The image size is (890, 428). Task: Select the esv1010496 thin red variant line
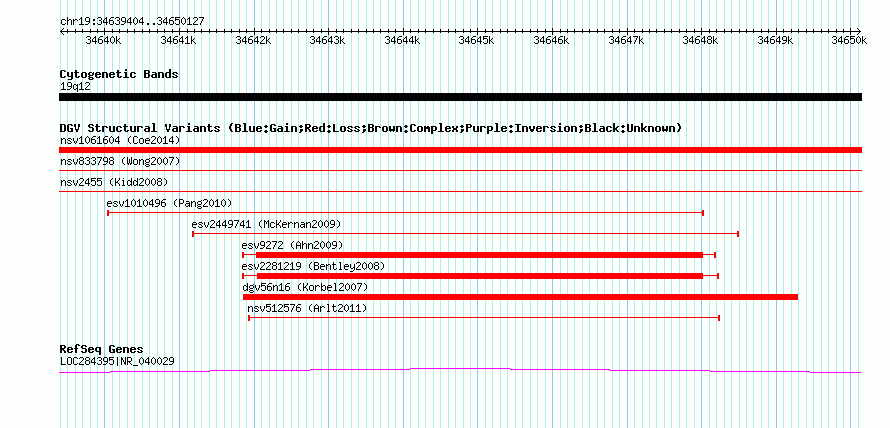pos(405,213)
